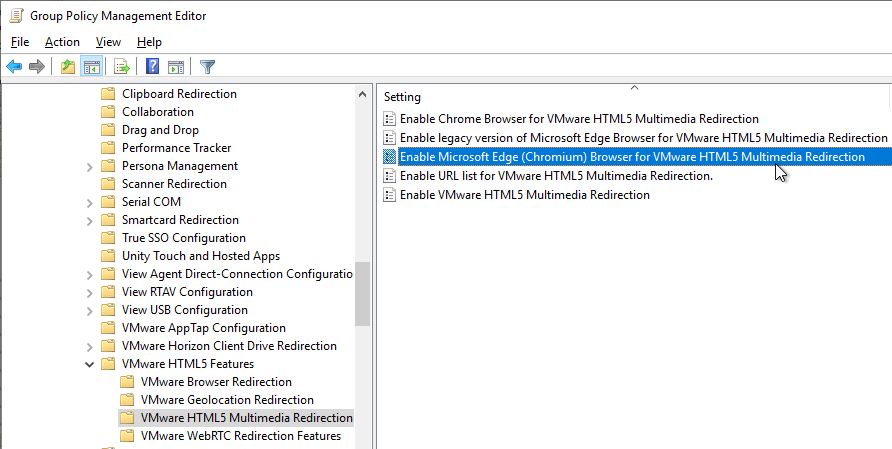Screen dimensions: 892x449
Task: Select the VMware HTML5 Features tree item
Action: [x=188, y=364]
